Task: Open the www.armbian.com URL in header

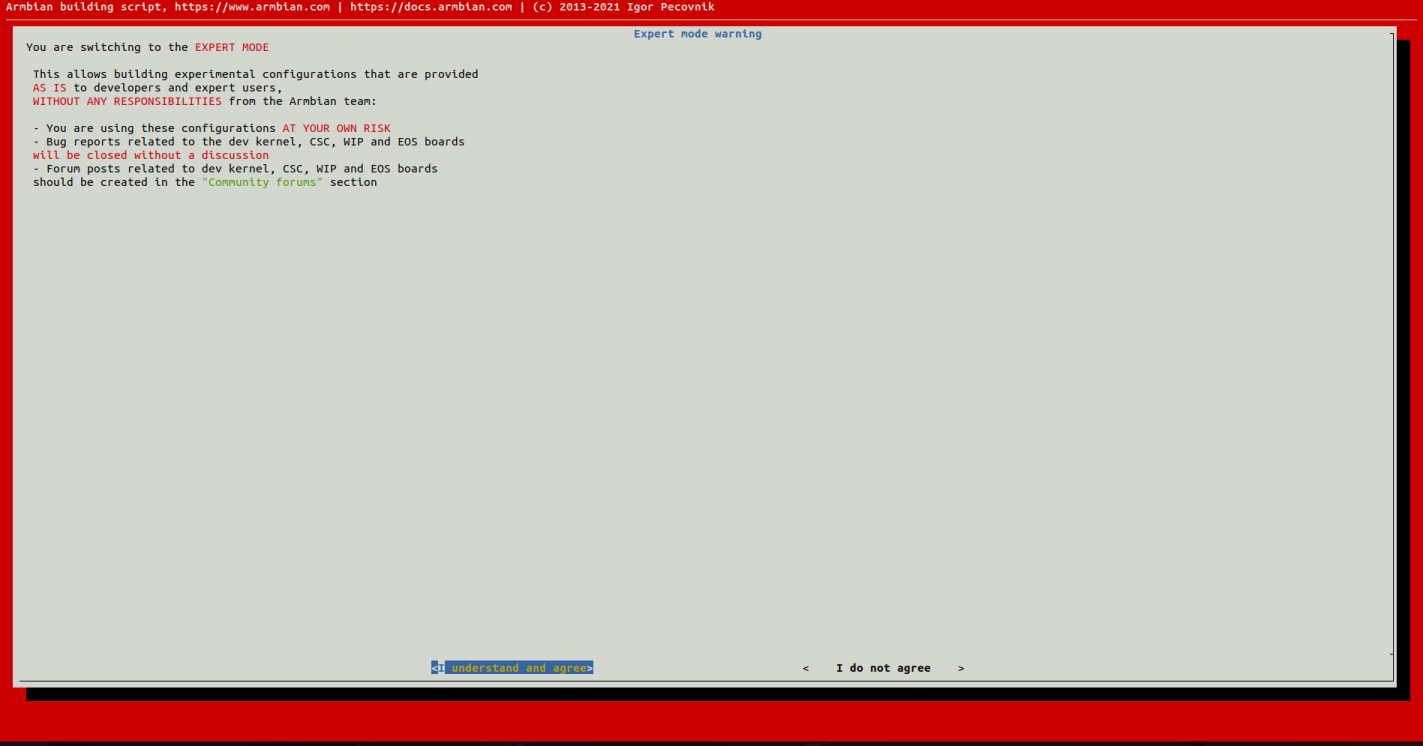Action: (252, 7)
